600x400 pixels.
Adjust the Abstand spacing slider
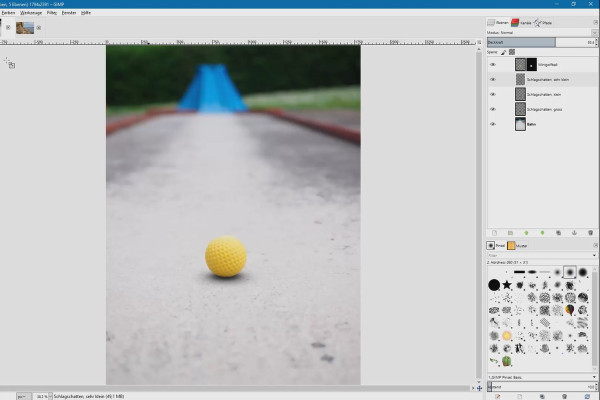540,387
